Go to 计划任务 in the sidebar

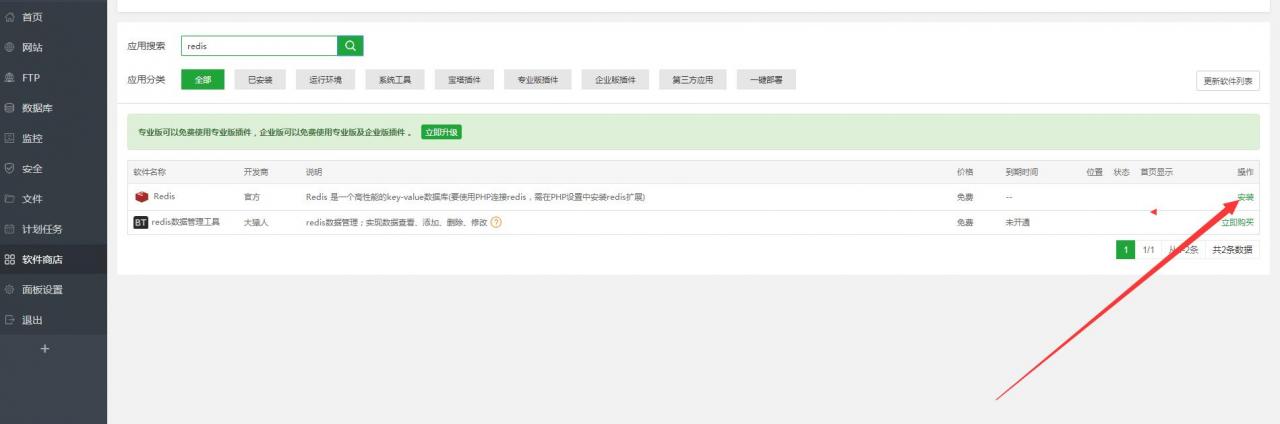(x=53, y=229)
